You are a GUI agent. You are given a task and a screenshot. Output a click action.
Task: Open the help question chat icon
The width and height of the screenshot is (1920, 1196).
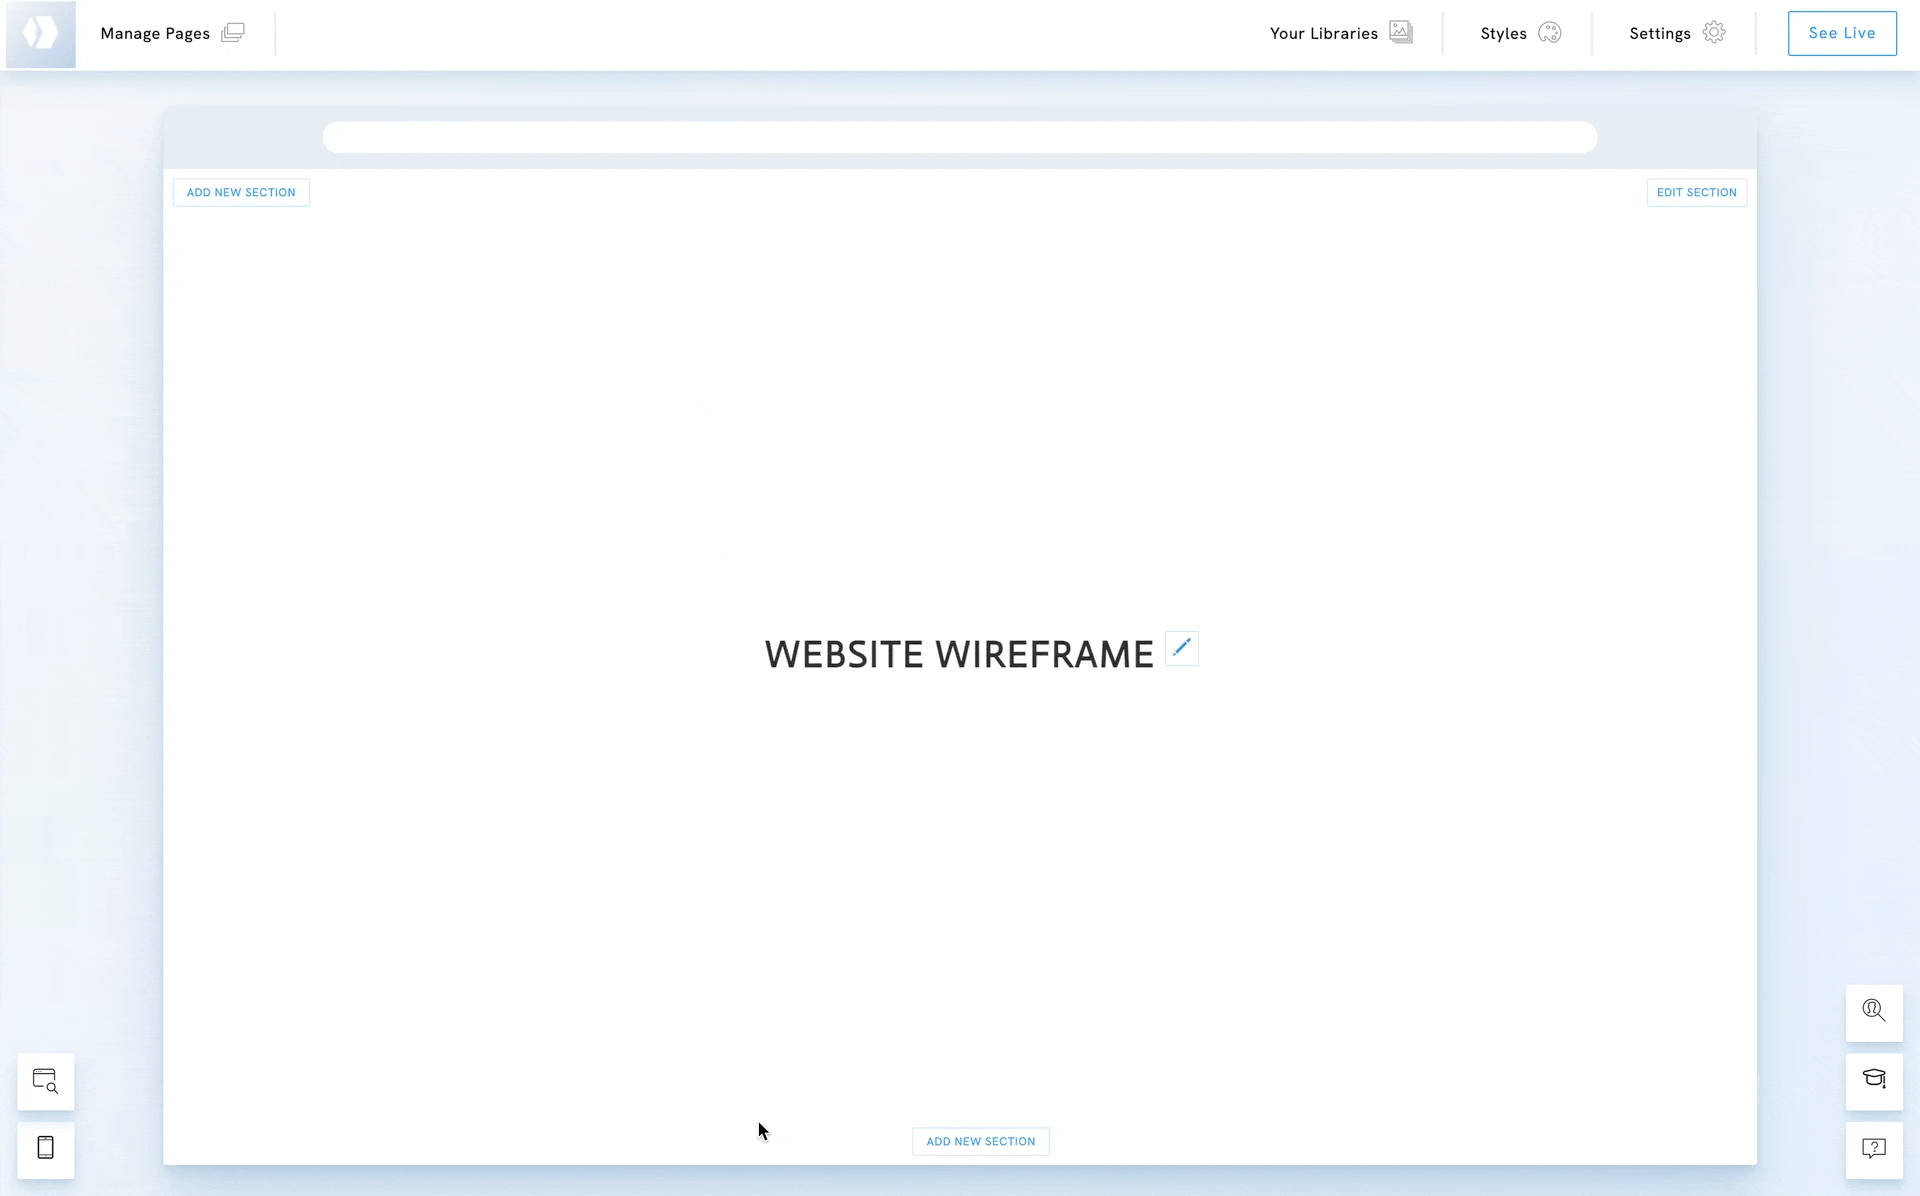coord(1873,1148)
